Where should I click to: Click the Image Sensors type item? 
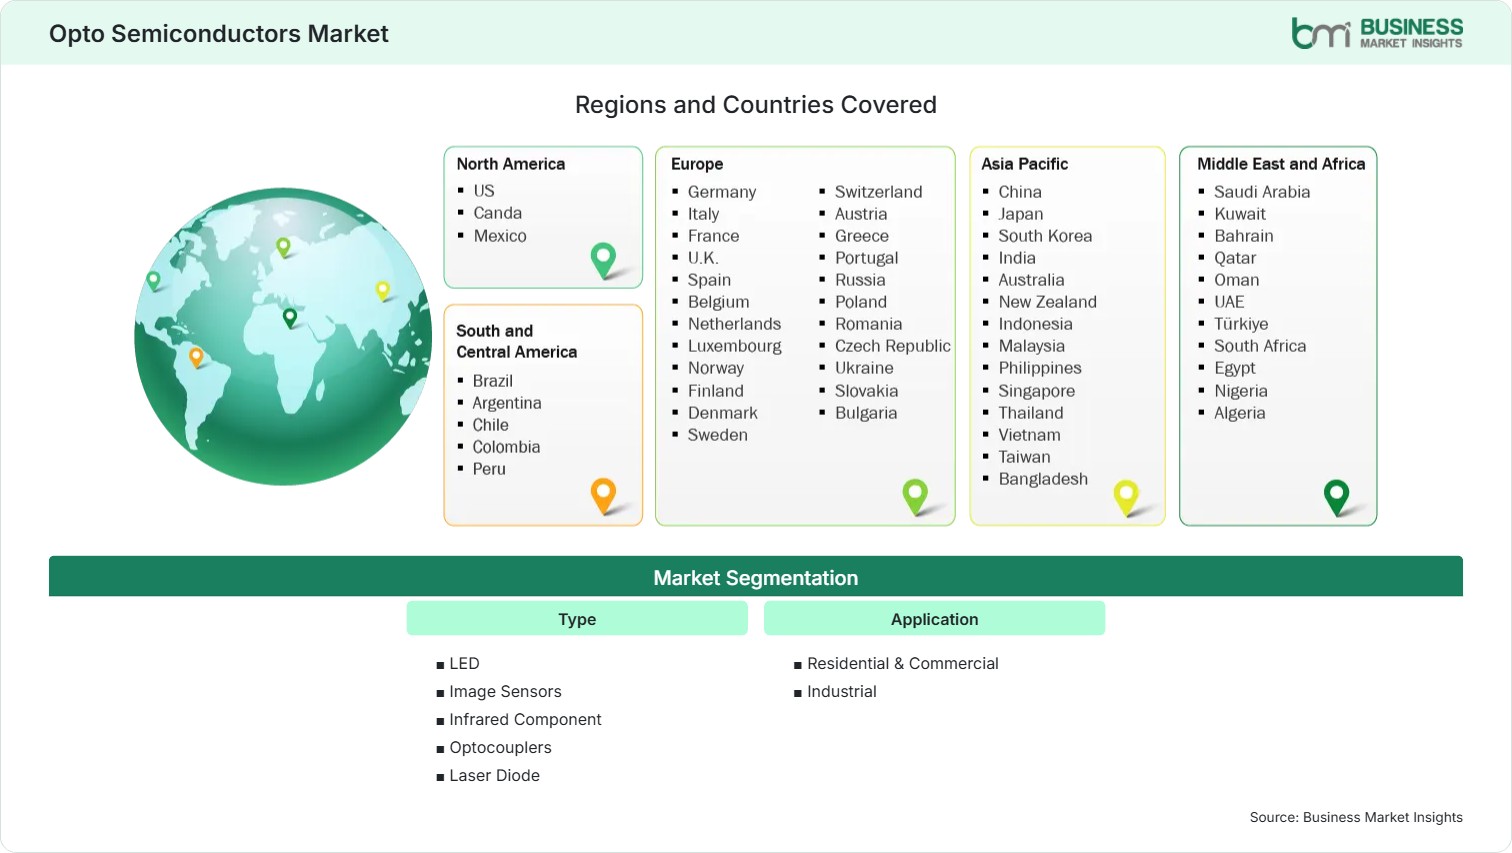tap(505, 691)
